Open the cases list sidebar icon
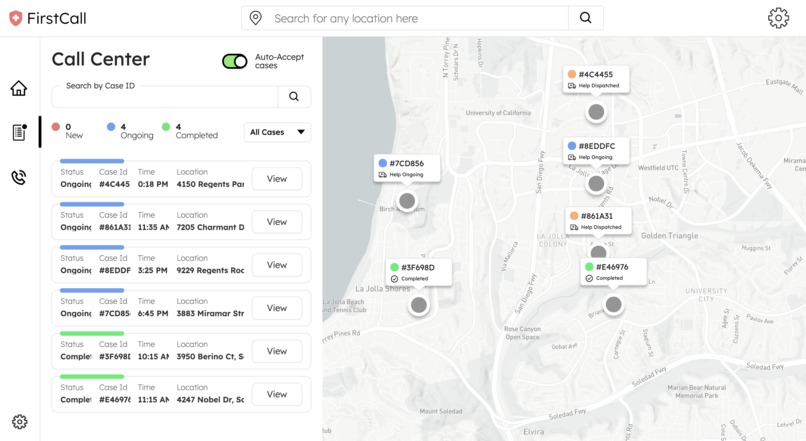806x441 pixels. click(x=19, y=132)
